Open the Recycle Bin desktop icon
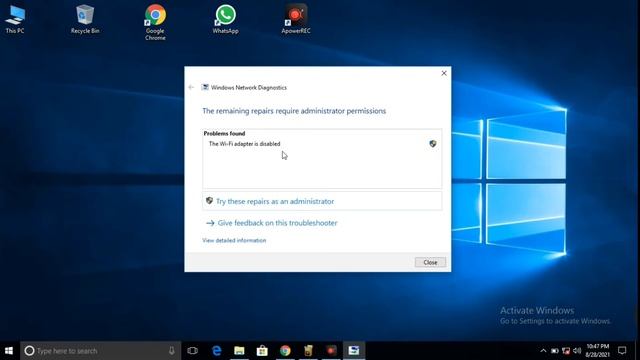The height and width of the screenshot is (360, 640). coord(85,19)
